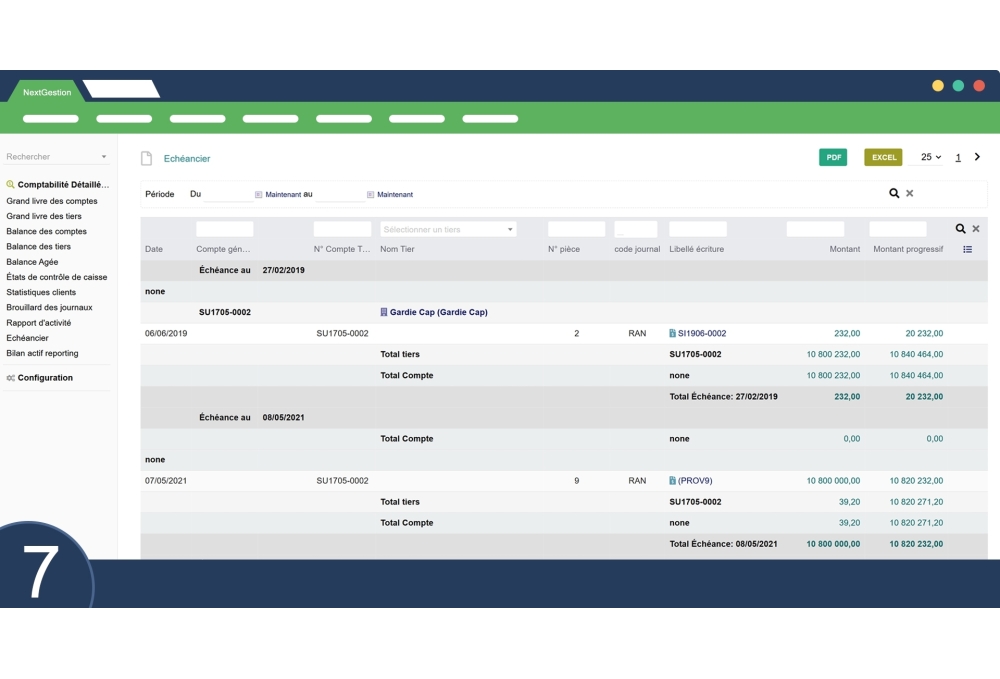The height and width of the screenshot is (679, 1000).
Task: Clear the Période filter with the X icon
Action: [x=910, y=194]
